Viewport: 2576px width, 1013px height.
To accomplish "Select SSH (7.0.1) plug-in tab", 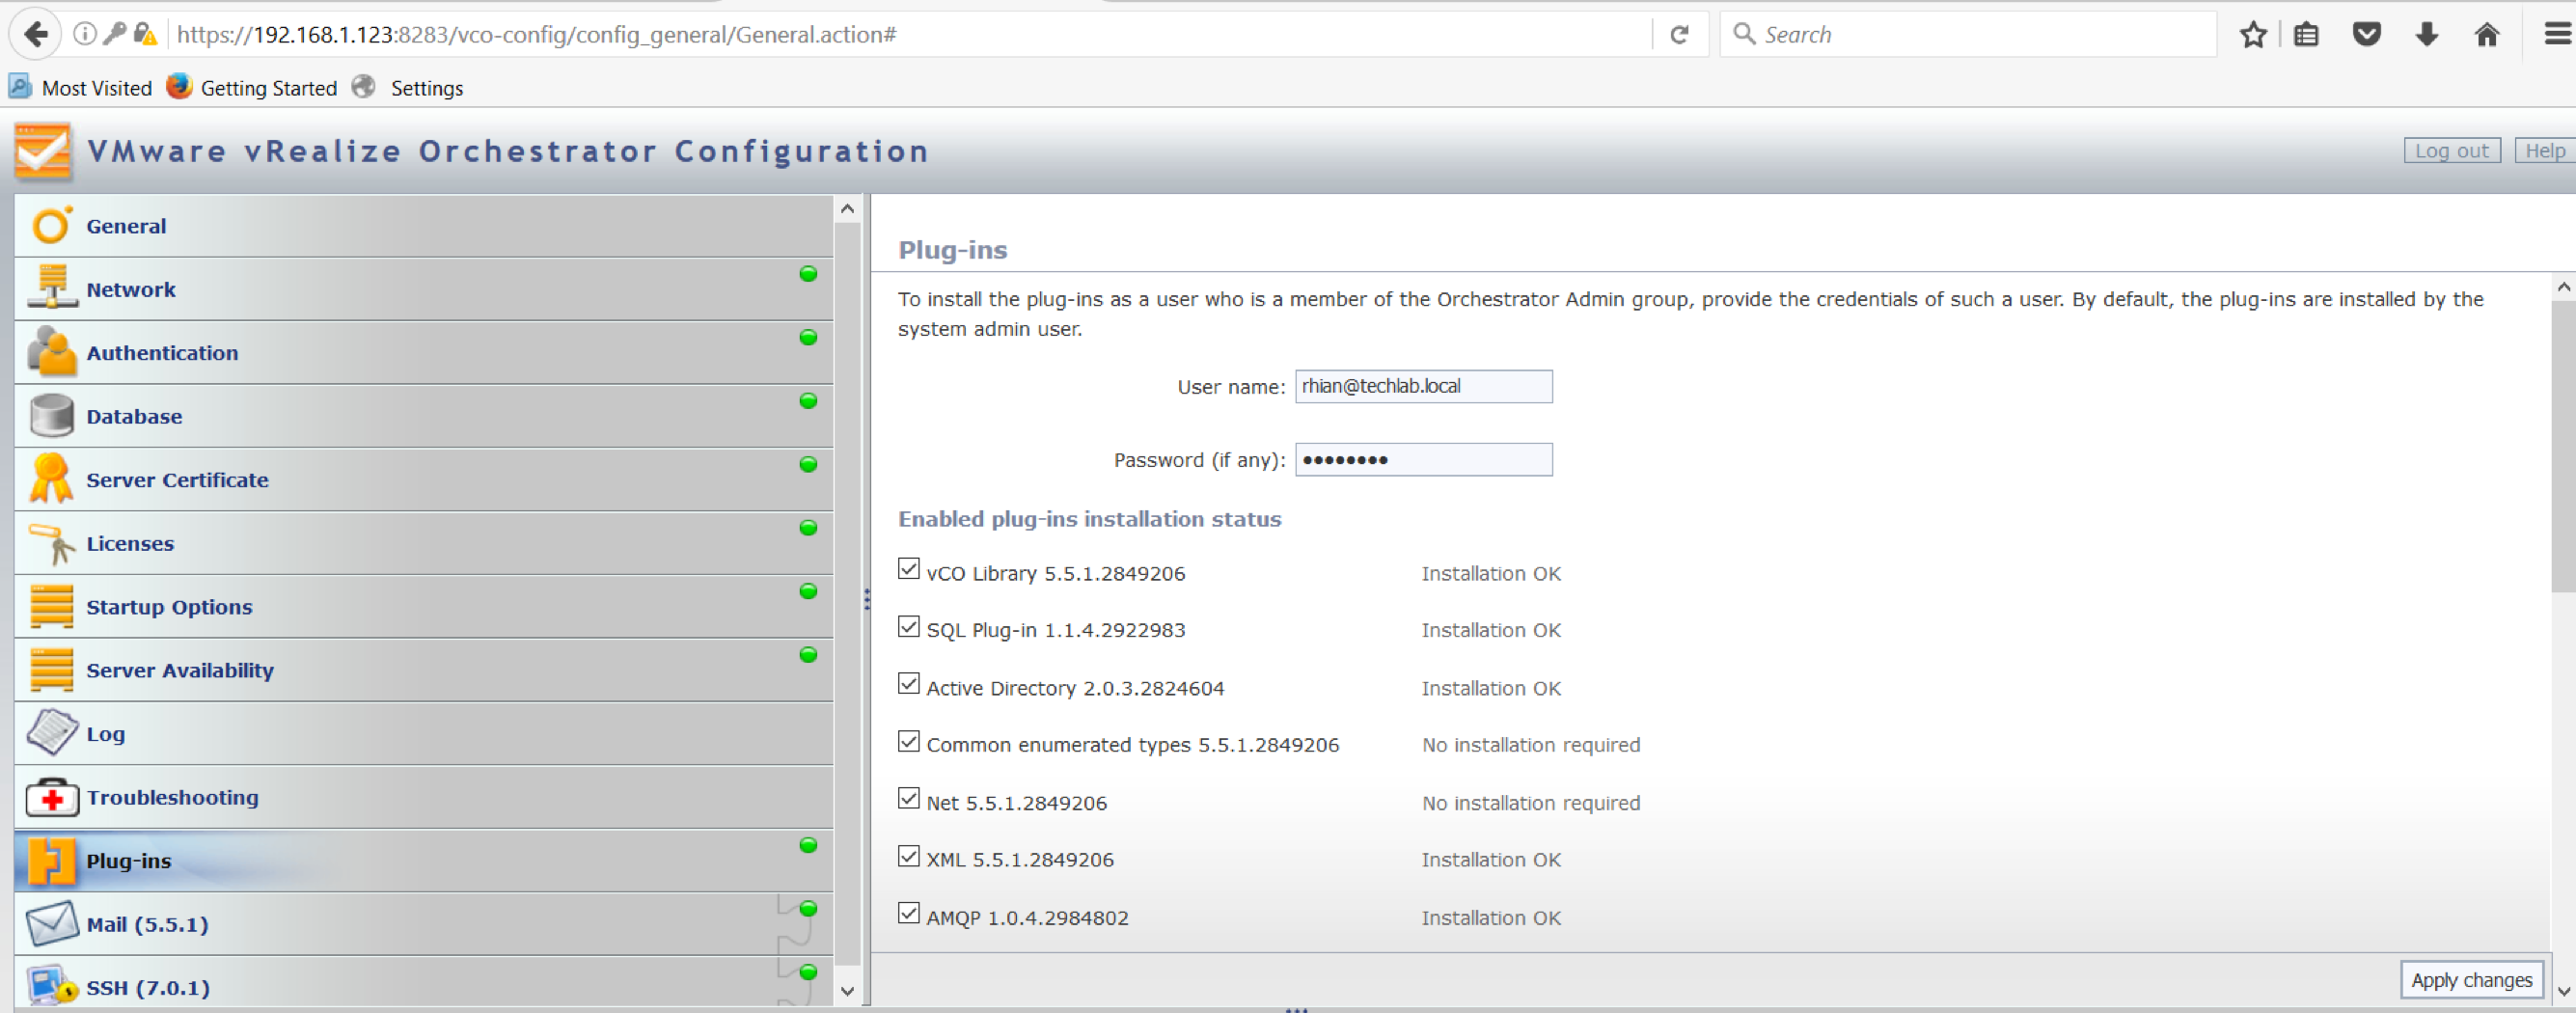I will pyautogui.click(x=424, y=984).
